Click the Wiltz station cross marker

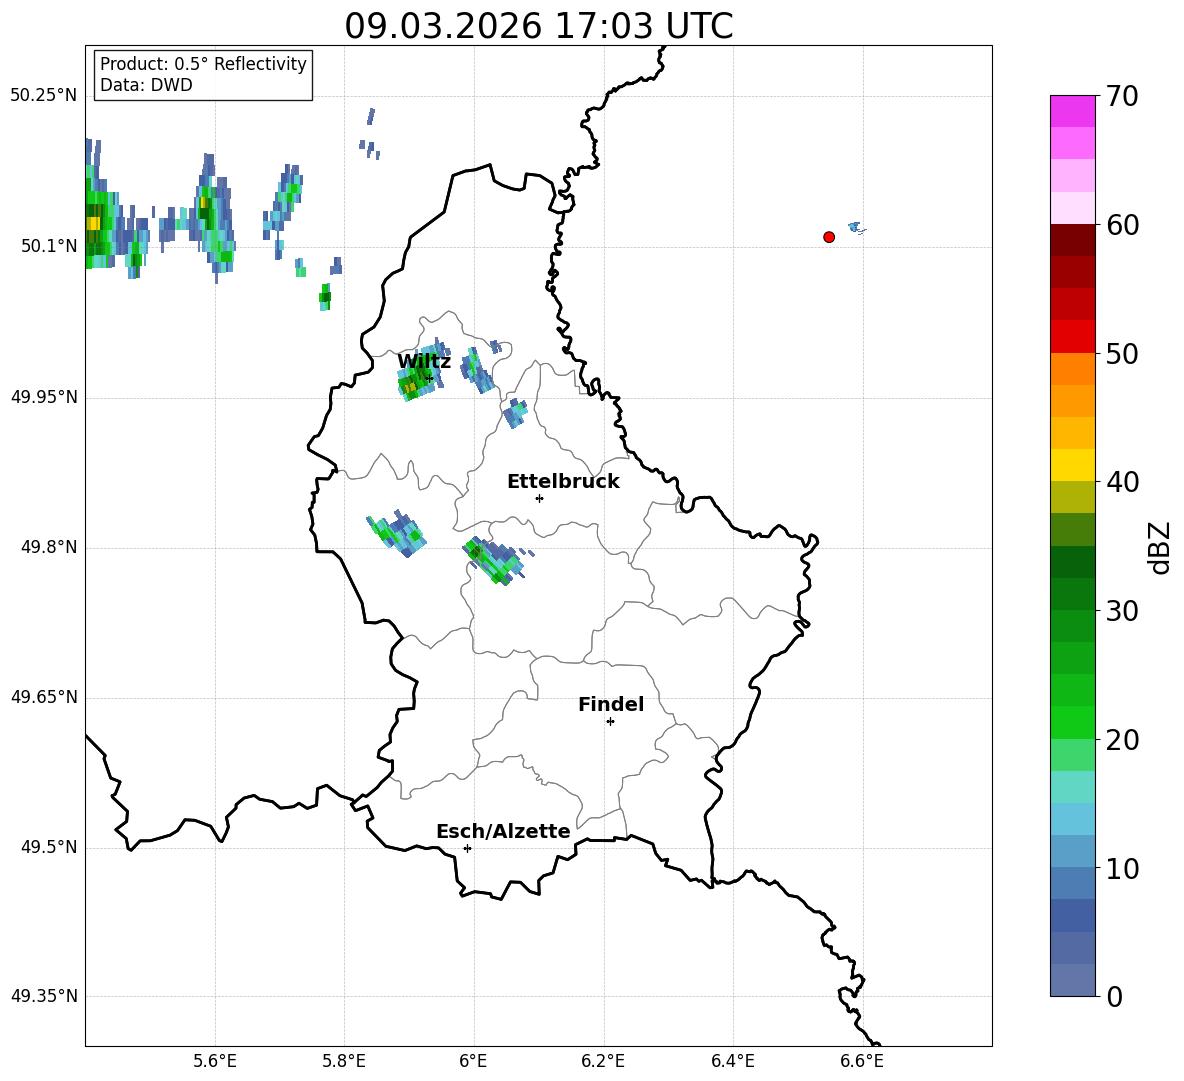(429, 378)
